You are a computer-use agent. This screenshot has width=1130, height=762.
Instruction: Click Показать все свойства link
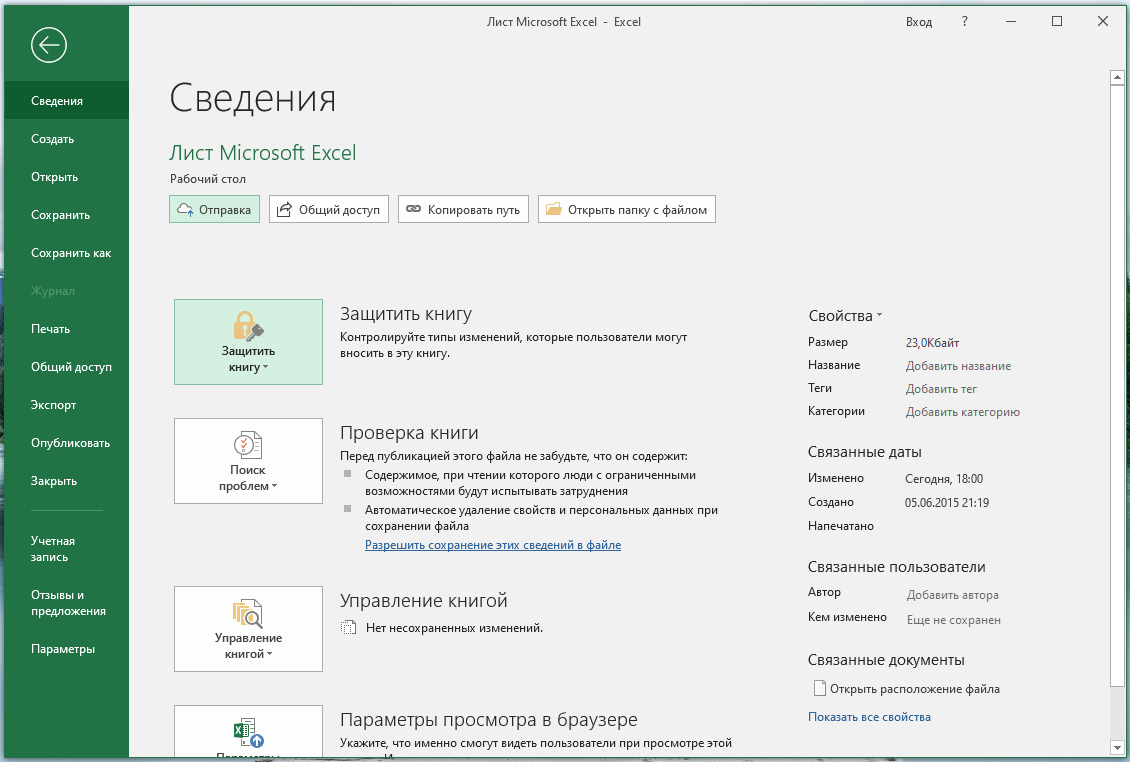869,717
